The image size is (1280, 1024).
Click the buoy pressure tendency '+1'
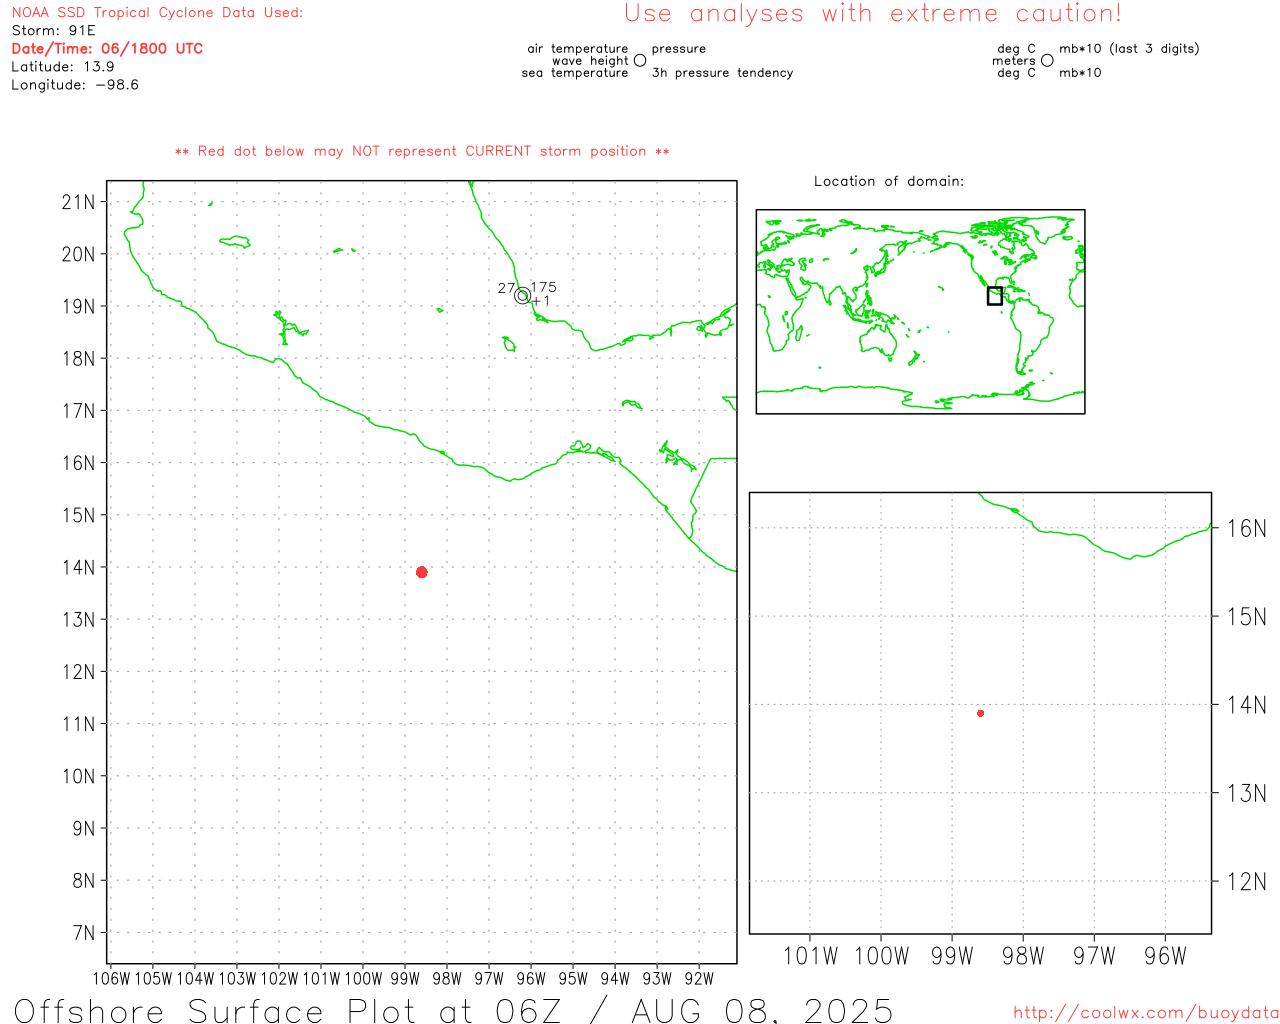point(541,300)
